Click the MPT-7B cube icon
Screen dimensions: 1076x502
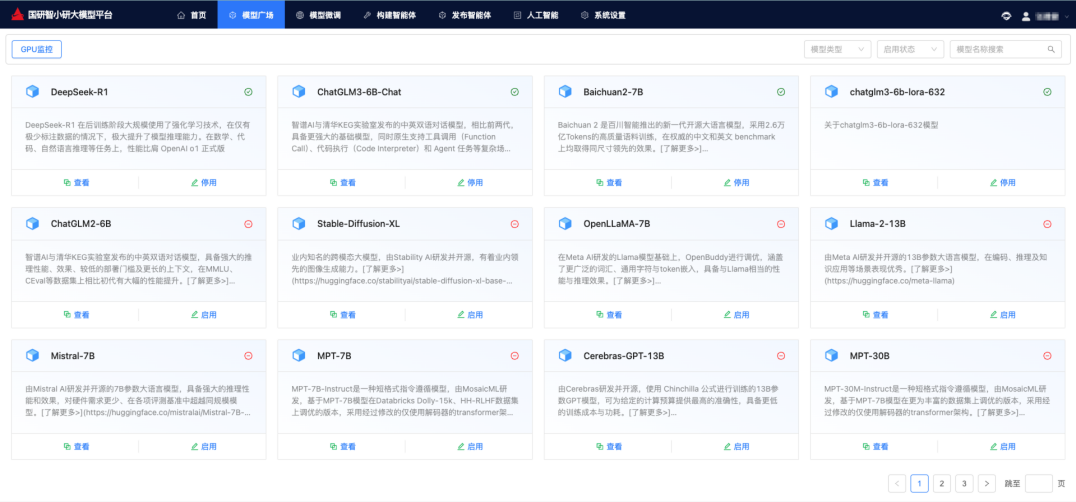coord(299,356)
